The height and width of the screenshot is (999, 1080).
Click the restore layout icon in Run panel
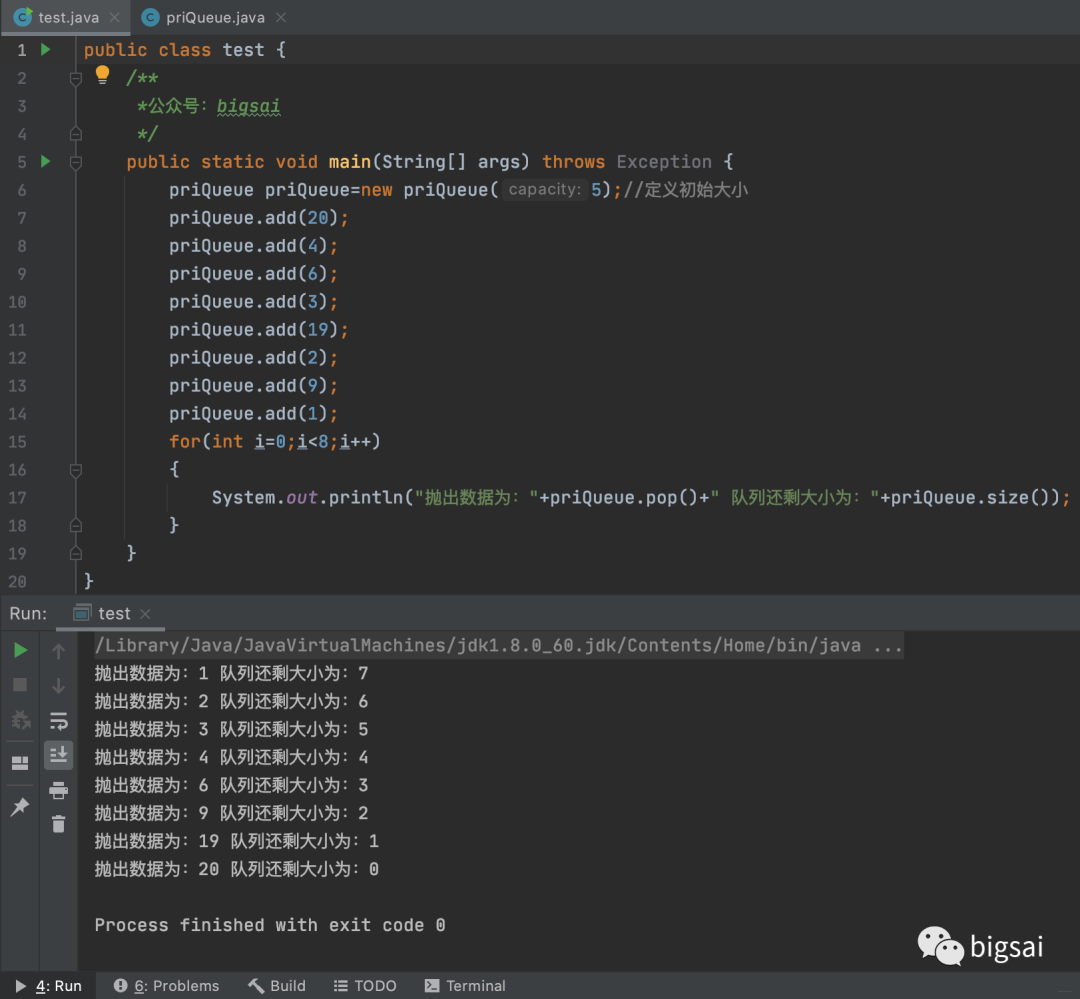(x=20, y=763)
